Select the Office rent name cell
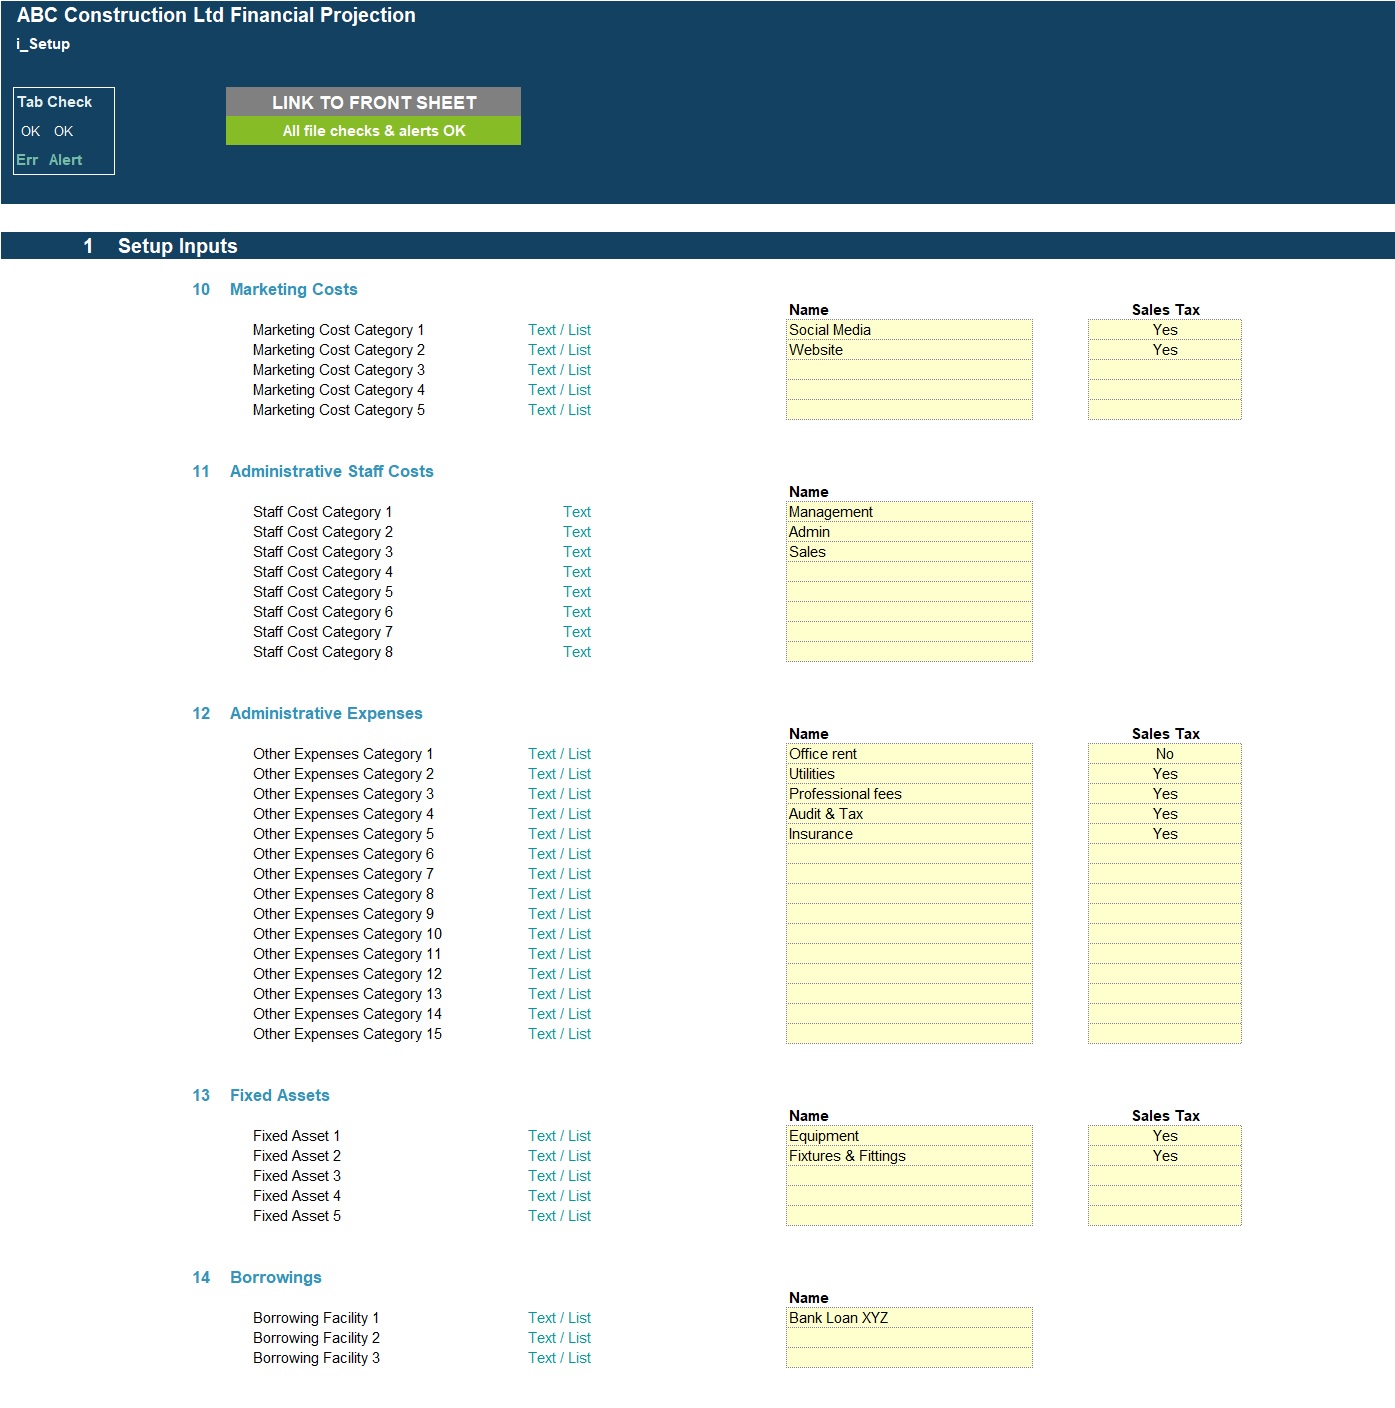The height and width of the screenshot is (1408, 1395). 909,754
